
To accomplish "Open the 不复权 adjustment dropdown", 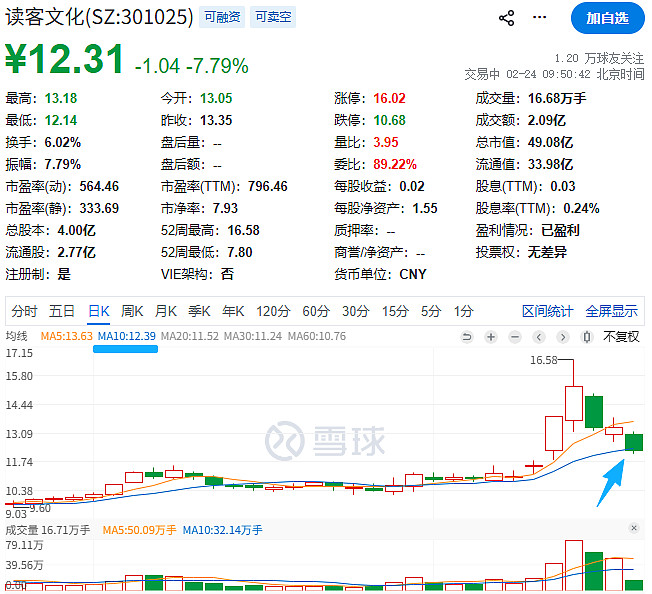I will tap(621, 336).
